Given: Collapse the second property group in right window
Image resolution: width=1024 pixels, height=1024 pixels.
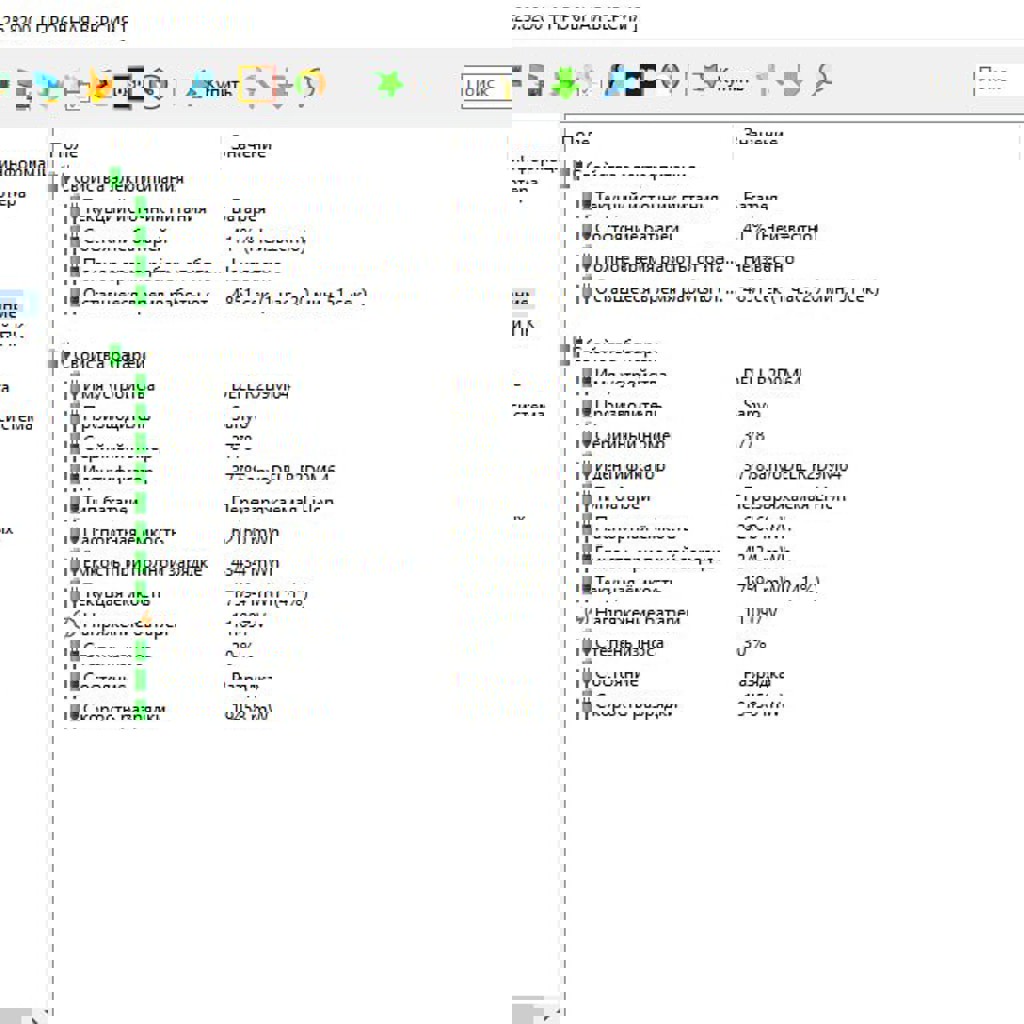Looking at the screenshot, I should (x=568, y=350).
